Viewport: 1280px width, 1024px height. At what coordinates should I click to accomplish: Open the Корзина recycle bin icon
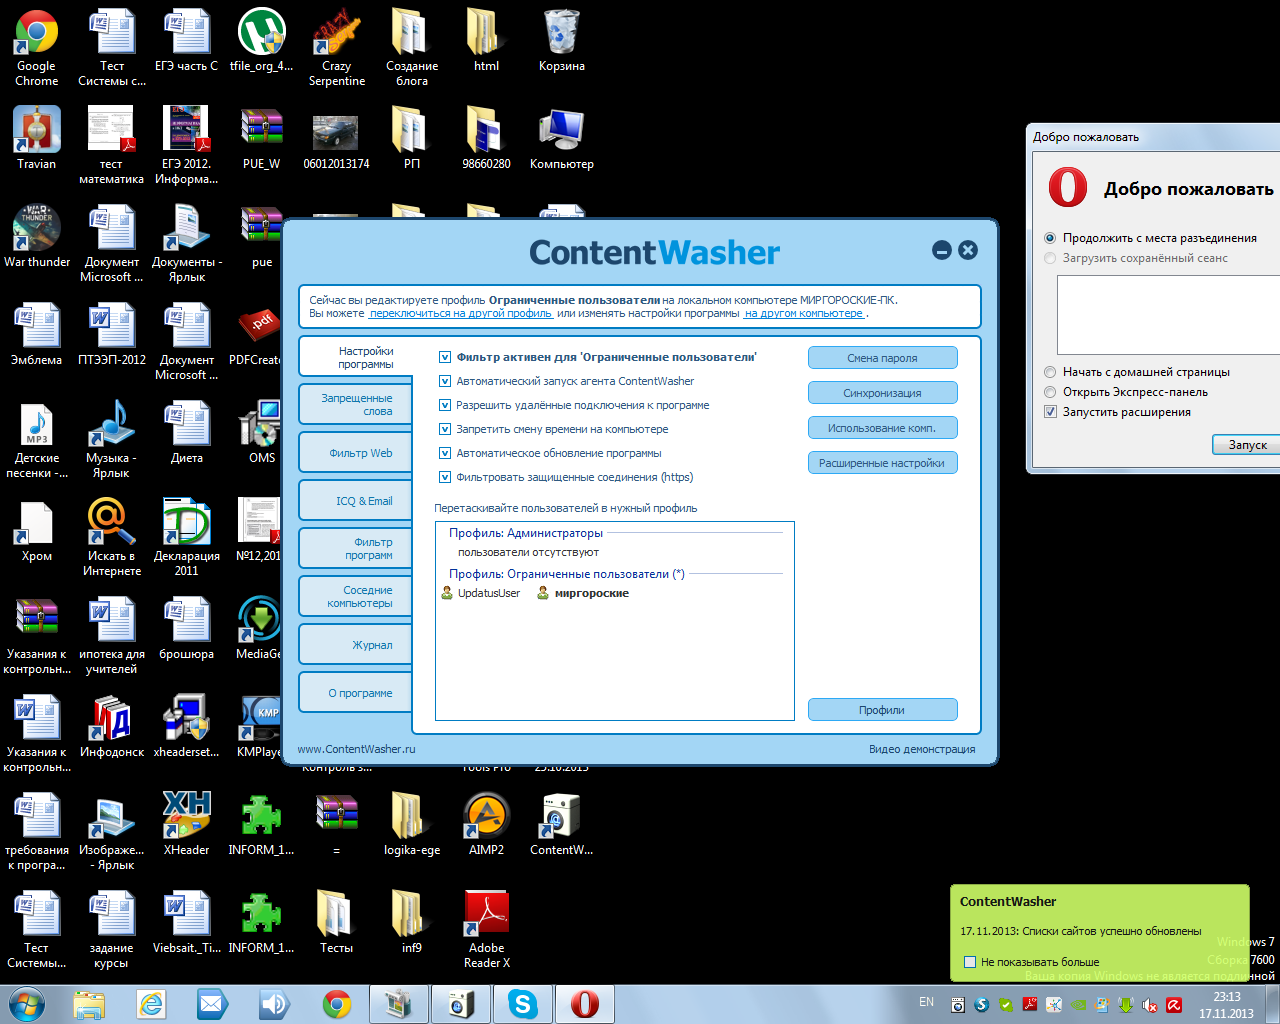(x=562, y=41)
